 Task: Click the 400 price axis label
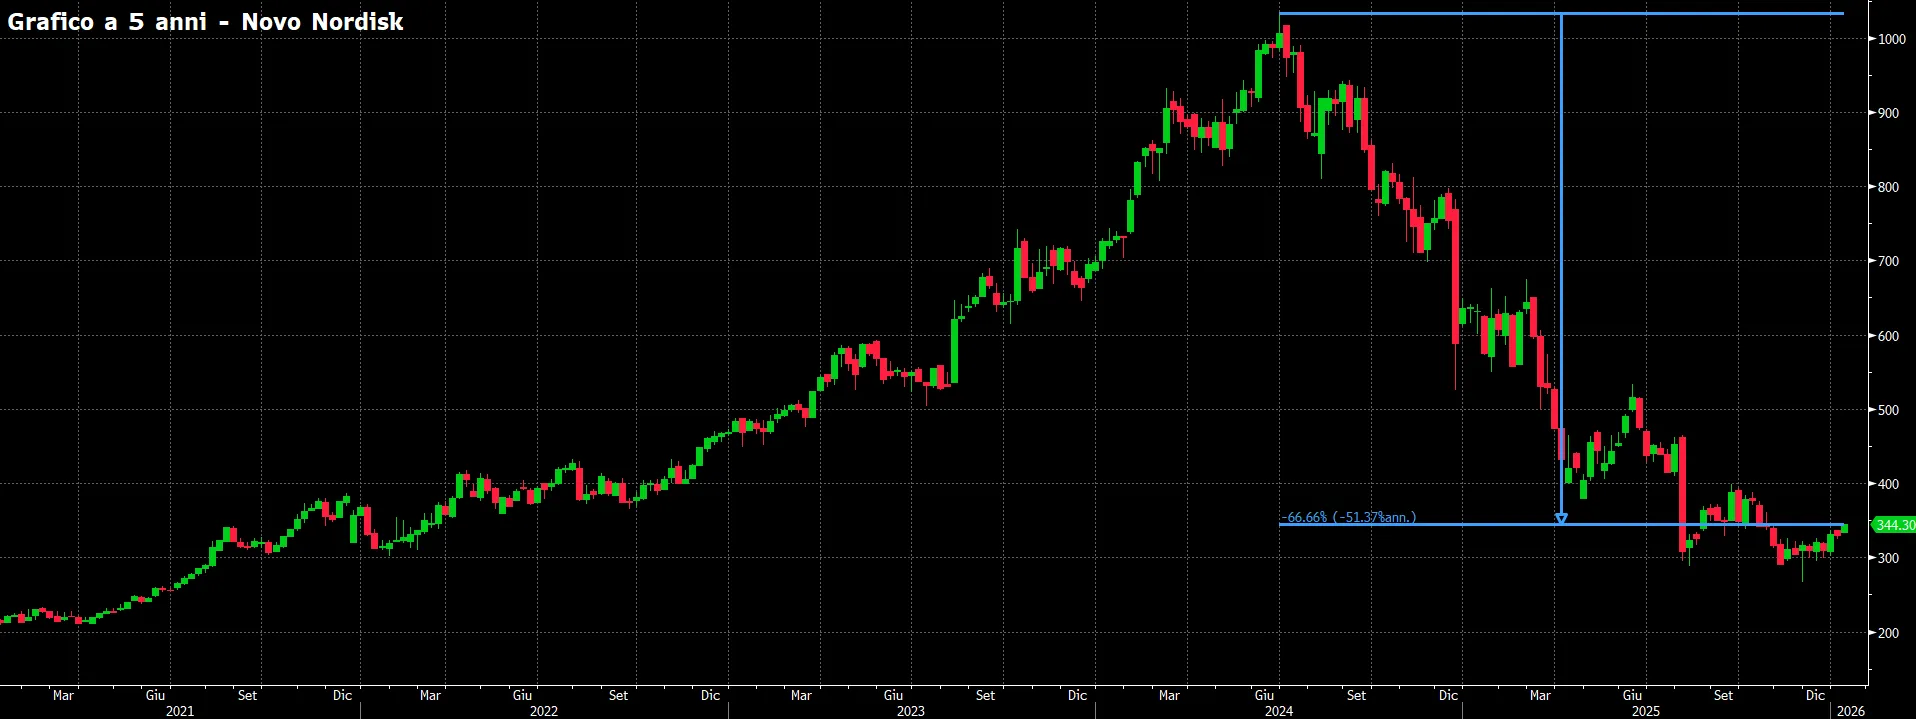coord(1888,484)
